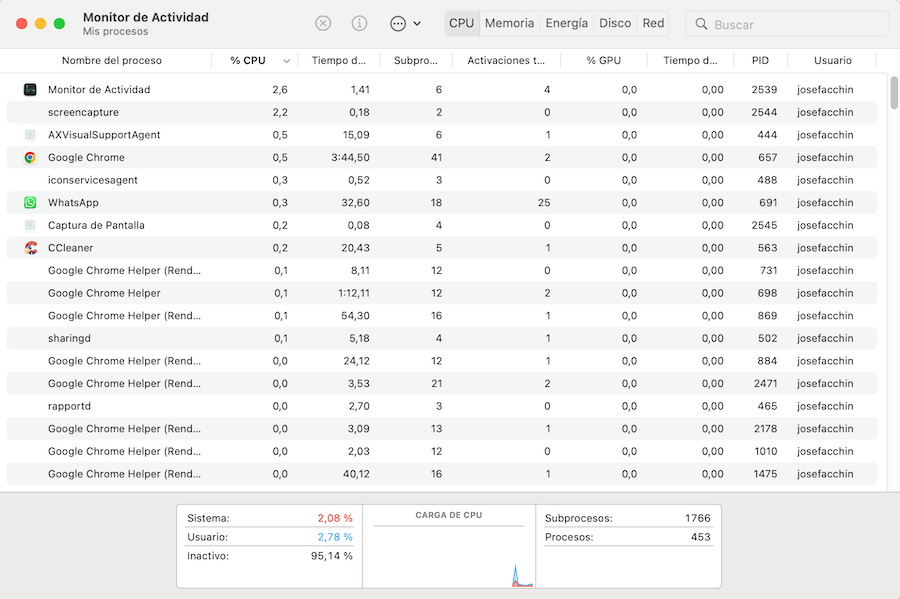900x599 pixels.
Task: Sort by the Usuario column header
Action: 832,60
